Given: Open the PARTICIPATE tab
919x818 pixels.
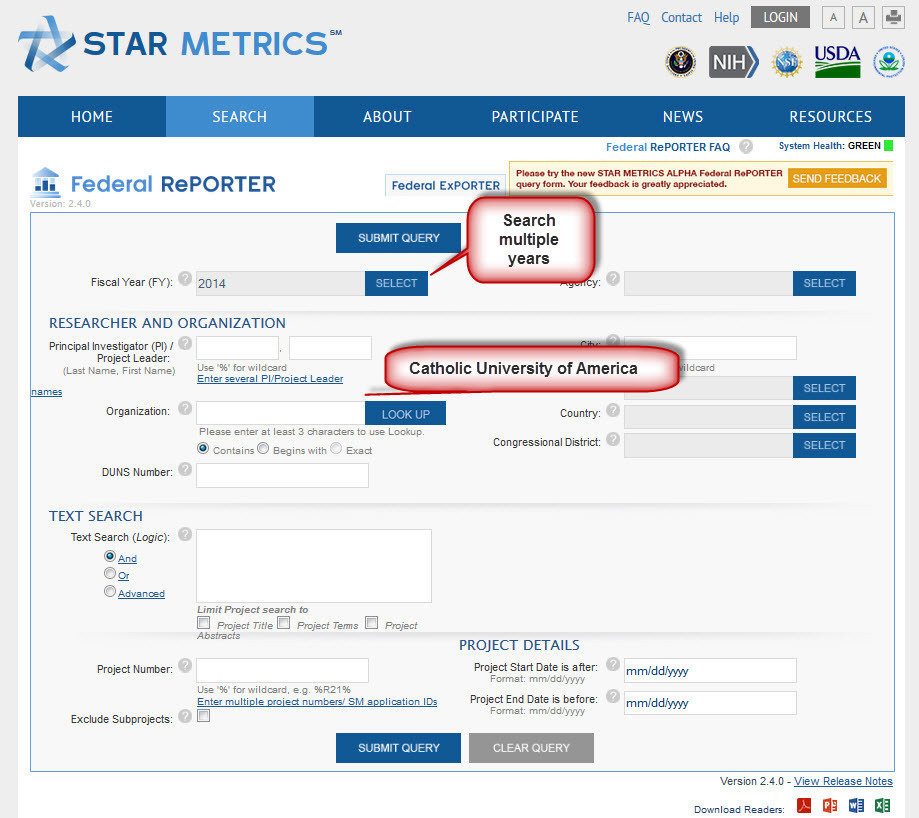Looking at the screenshot, I should click(535, 117).
